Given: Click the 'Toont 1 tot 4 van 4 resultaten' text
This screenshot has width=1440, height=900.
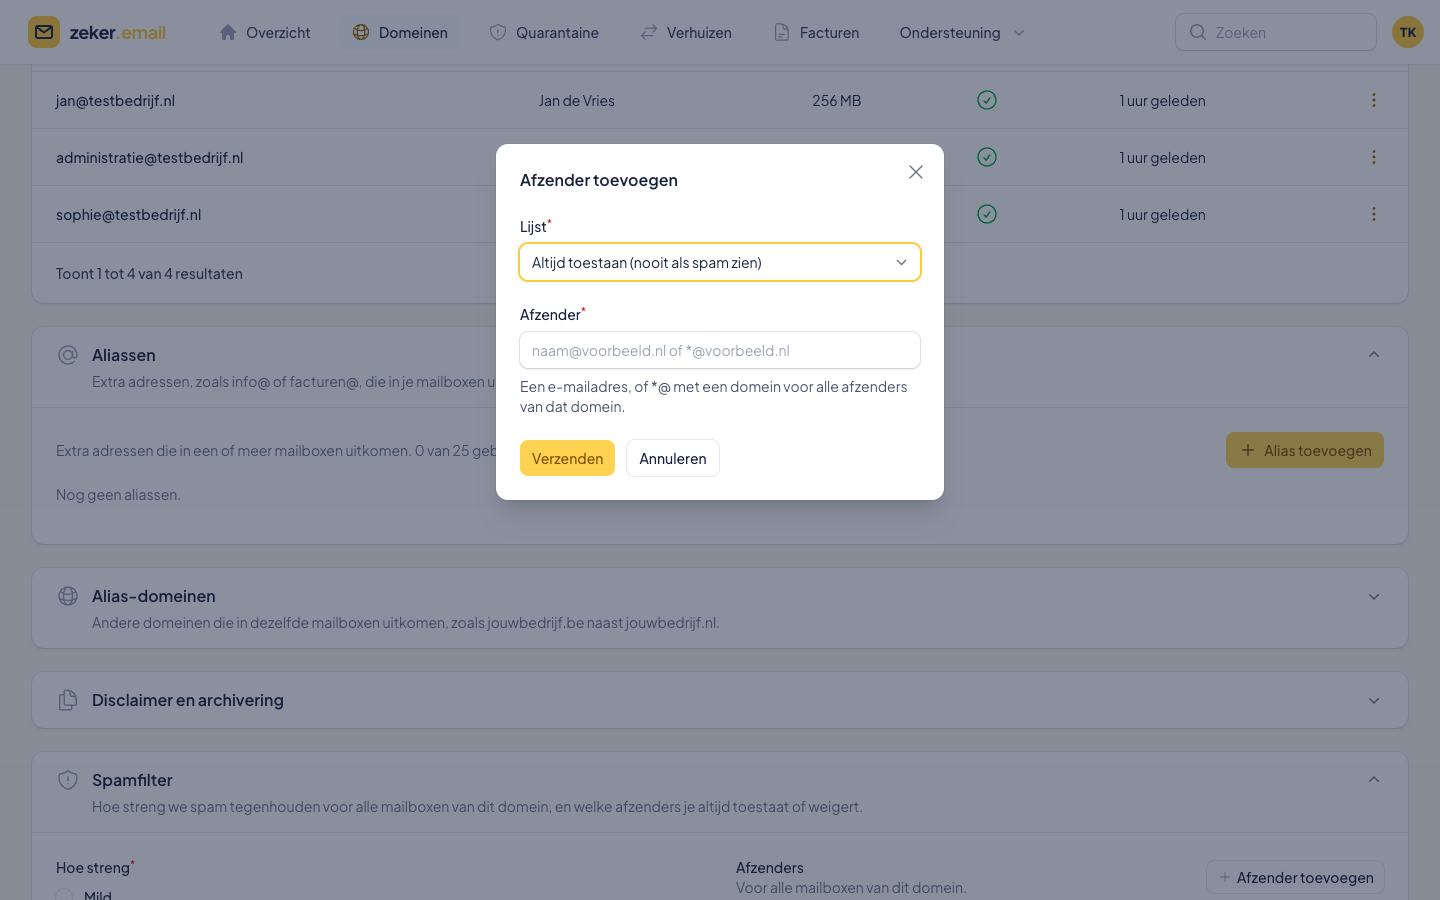Looking at the screenshot, I should pyautogui.click(x=149, y=273).
